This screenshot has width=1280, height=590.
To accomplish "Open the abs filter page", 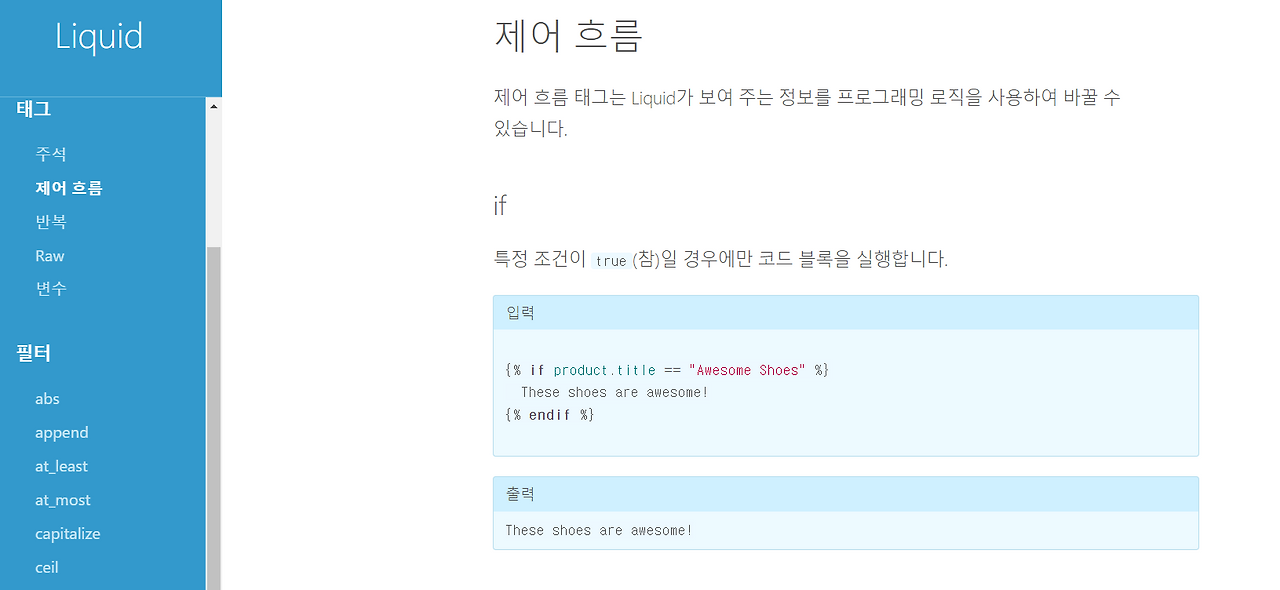I will (x=47, y=398).
